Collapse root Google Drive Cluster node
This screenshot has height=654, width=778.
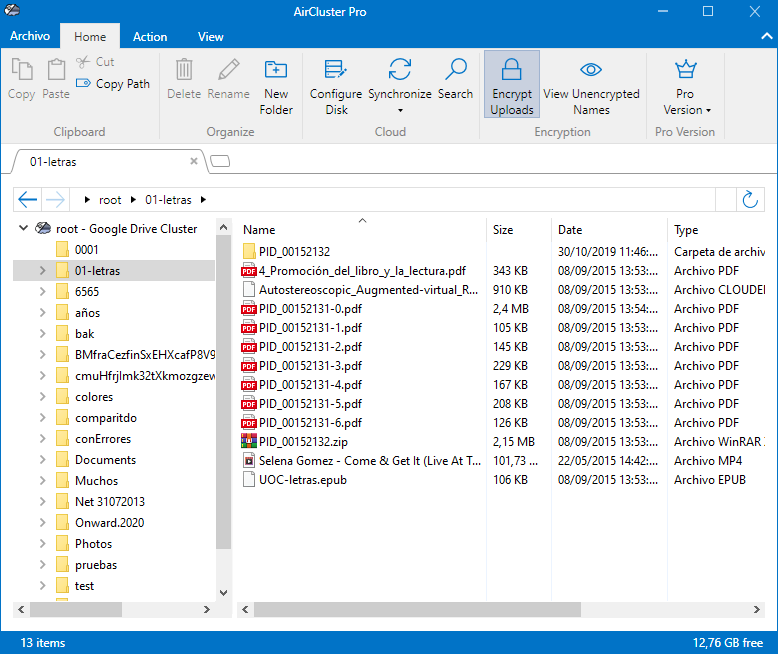coord(22,228)
